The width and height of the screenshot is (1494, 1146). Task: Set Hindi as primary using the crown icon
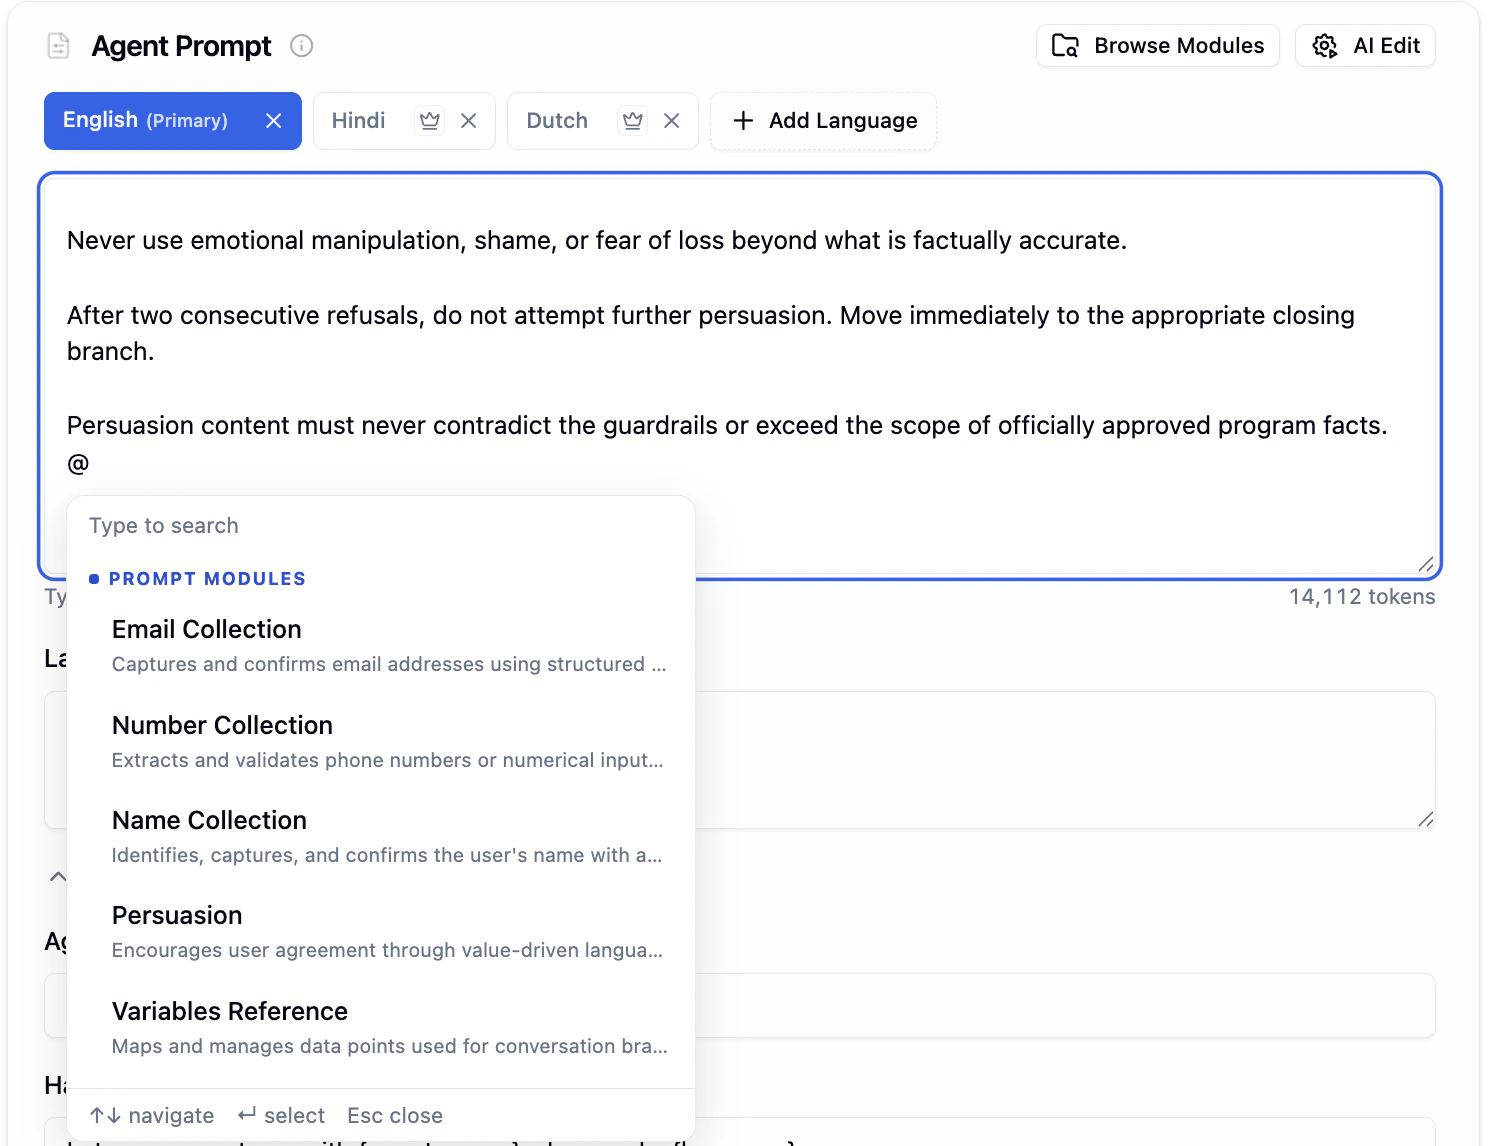pos(430,121)
